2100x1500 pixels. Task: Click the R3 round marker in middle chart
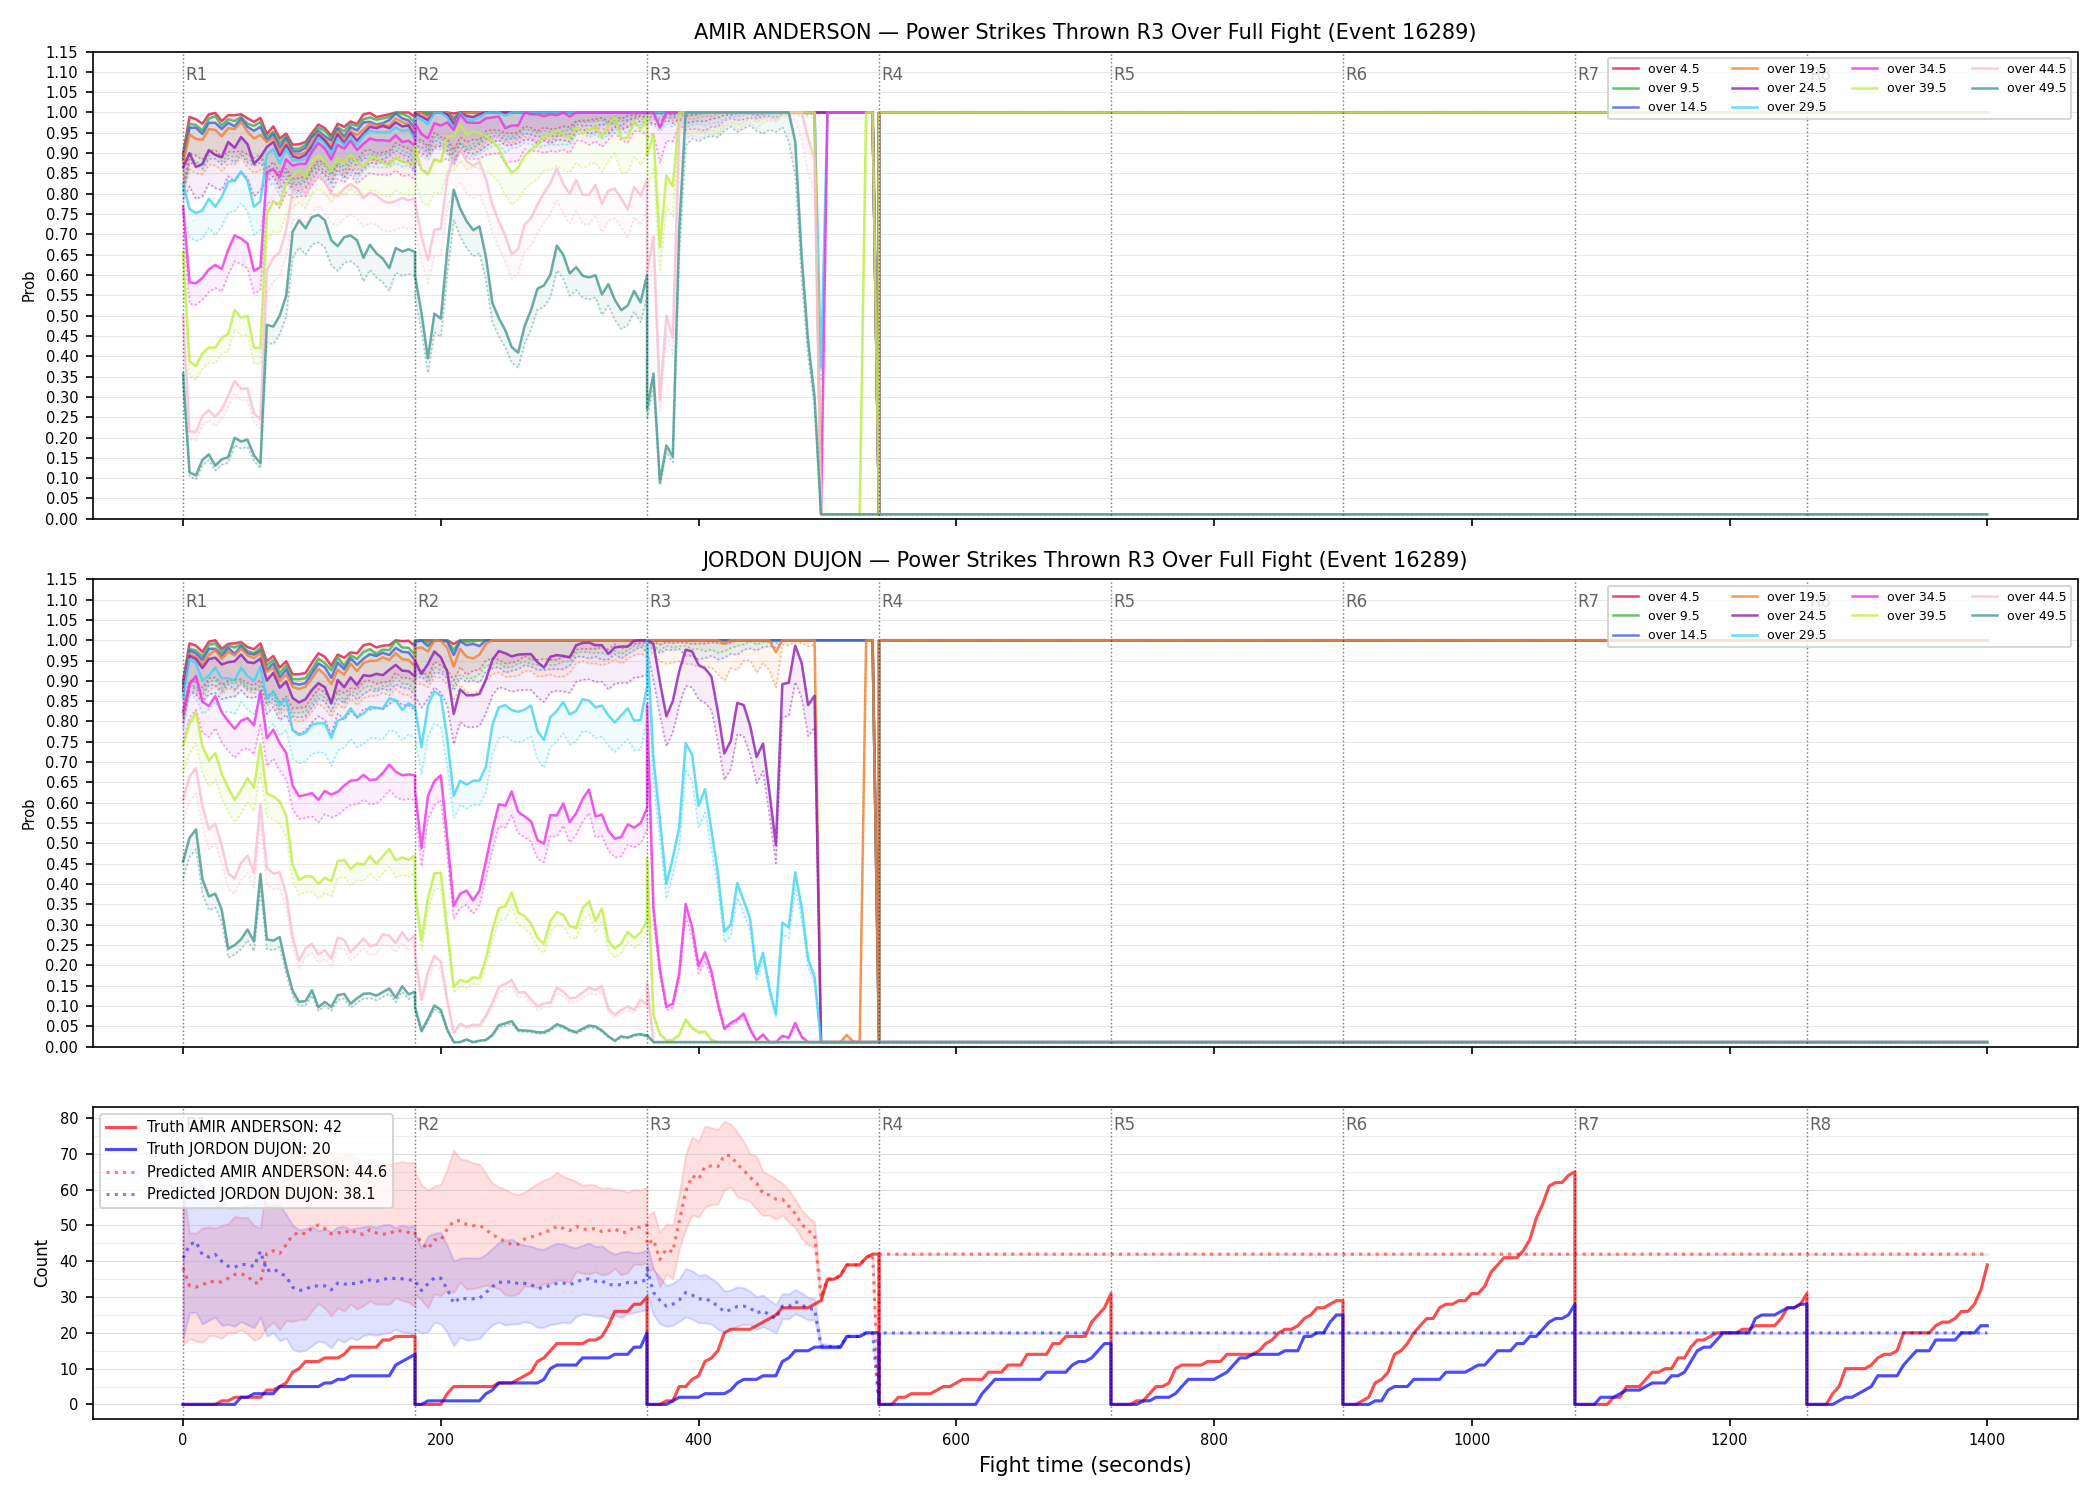tap(660, 601)
